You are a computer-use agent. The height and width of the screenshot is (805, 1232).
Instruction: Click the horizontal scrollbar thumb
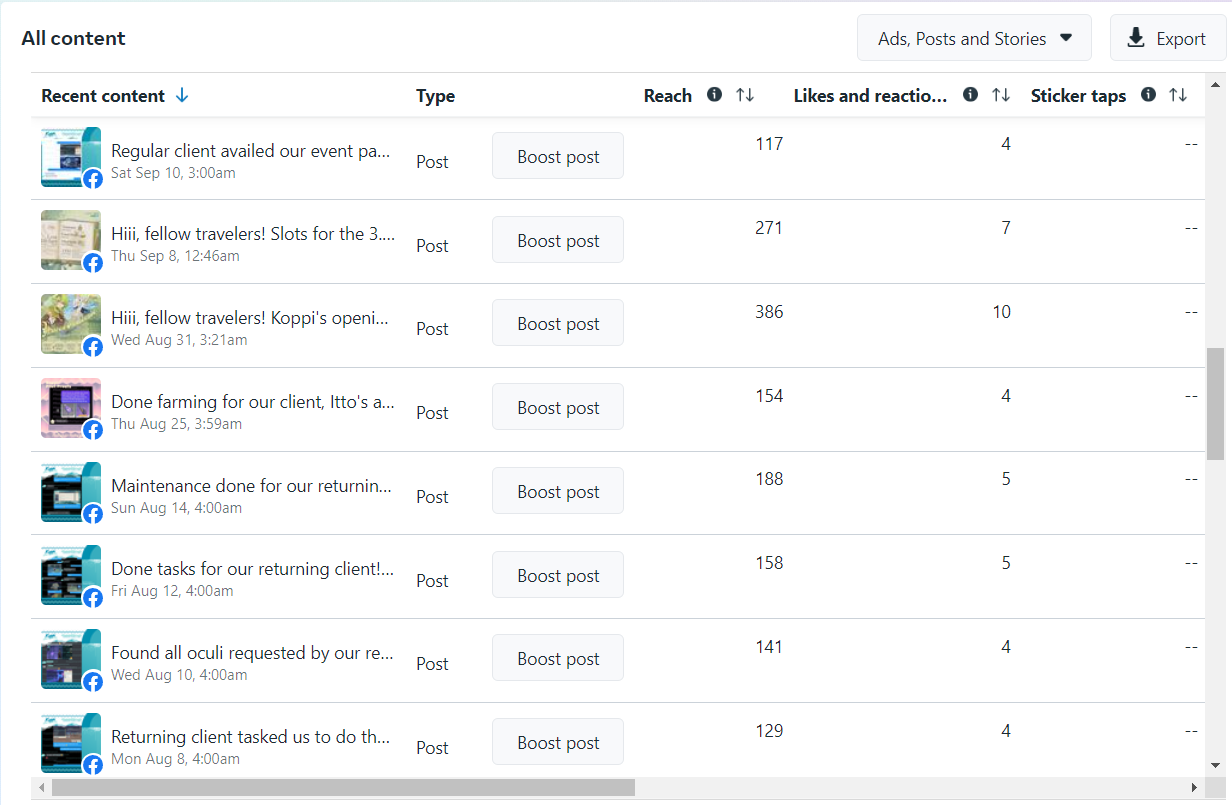click(x=343, y=788)
